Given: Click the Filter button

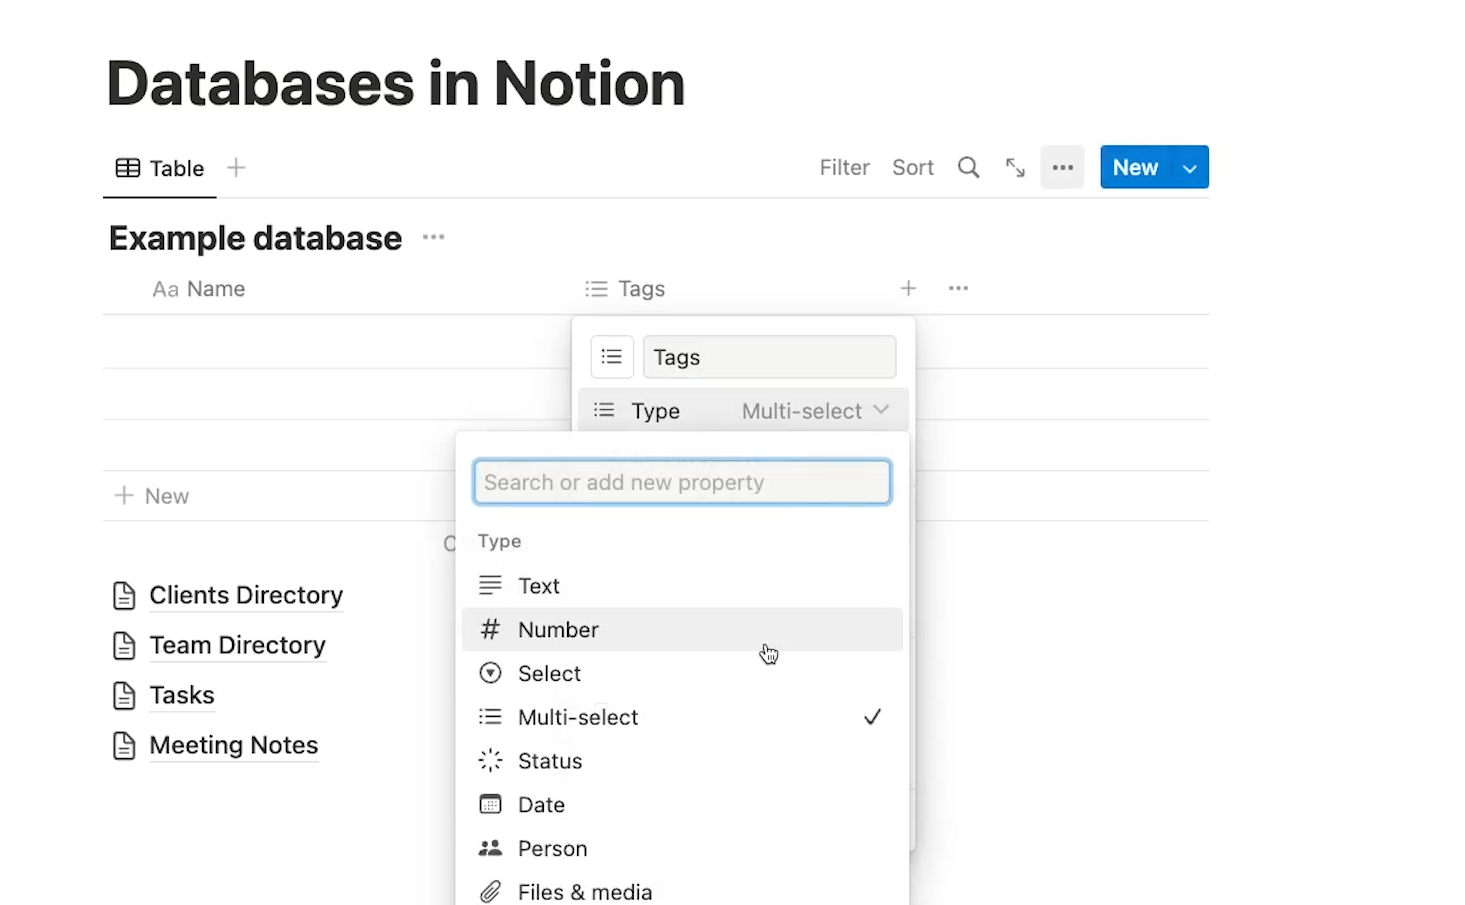Looking at the screenshot, I should click(844, 167).
